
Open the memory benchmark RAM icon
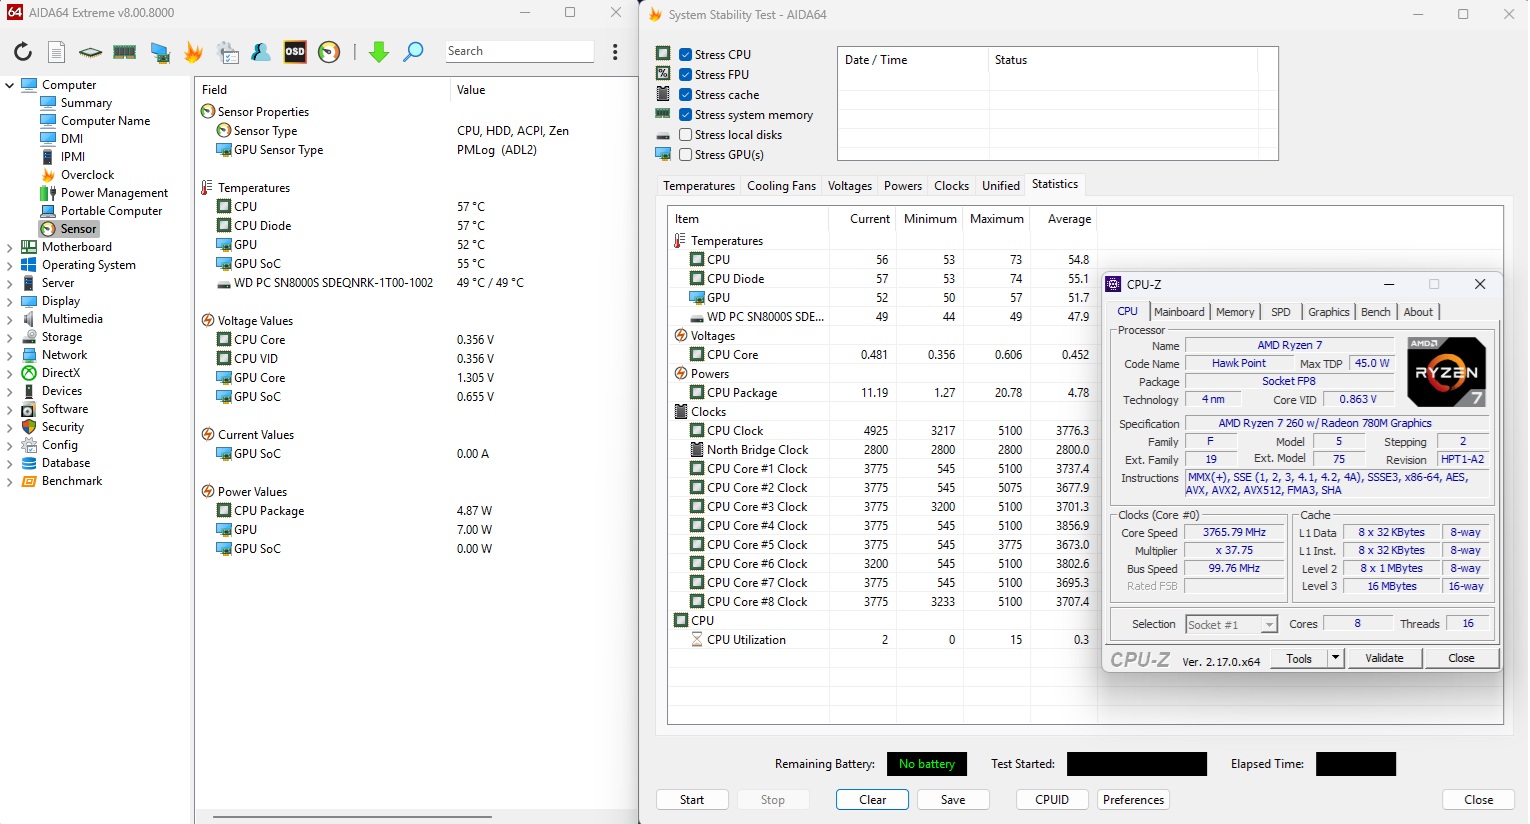pyautogui.click(x=125, y=52)
